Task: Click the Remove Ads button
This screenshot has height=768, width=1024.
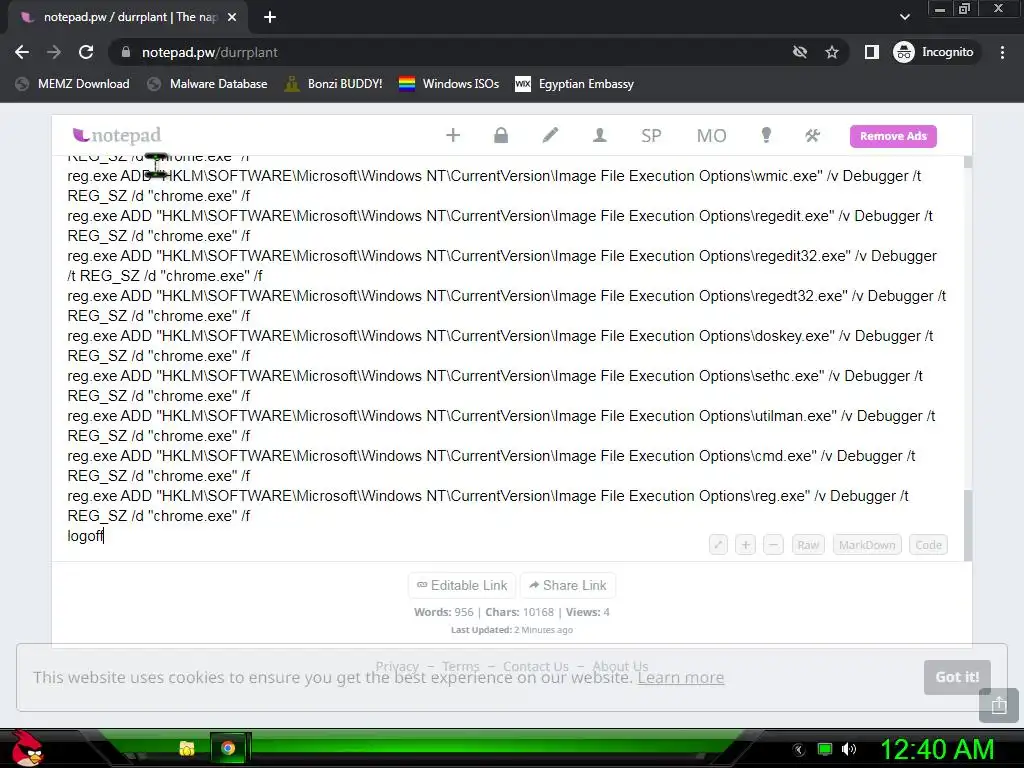Action: [893, 136]
